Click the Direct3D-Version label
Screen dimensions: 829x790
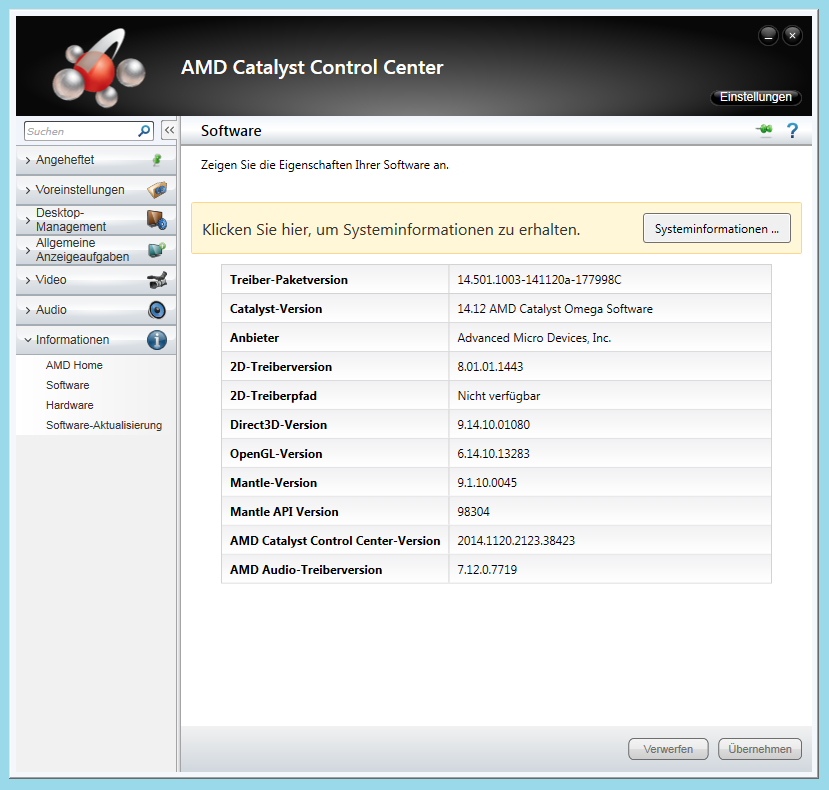click(278, 425)
